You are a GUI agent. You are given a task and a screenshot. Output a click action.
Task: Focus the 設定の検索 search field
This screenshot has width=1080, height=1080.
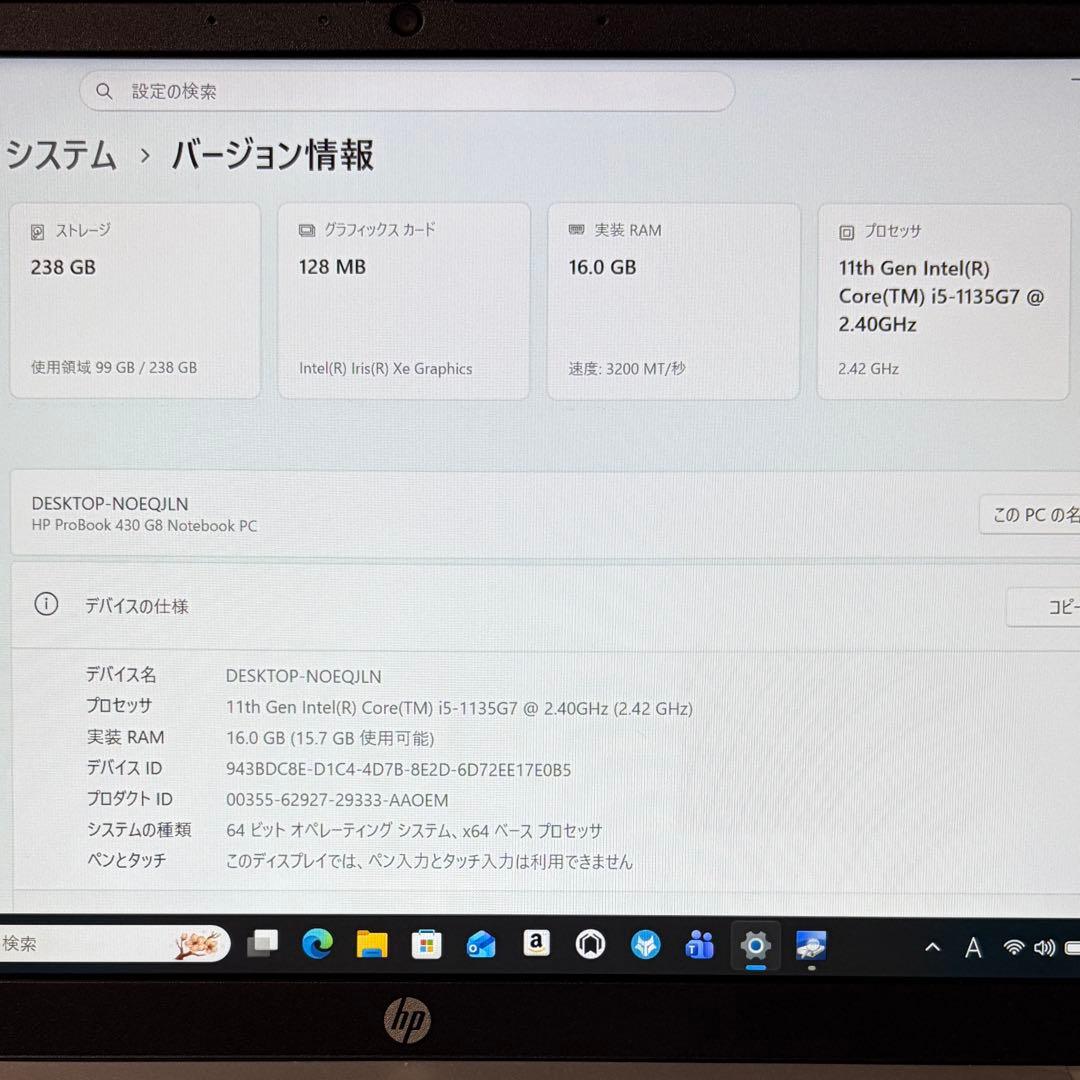[x=407, y=91]
